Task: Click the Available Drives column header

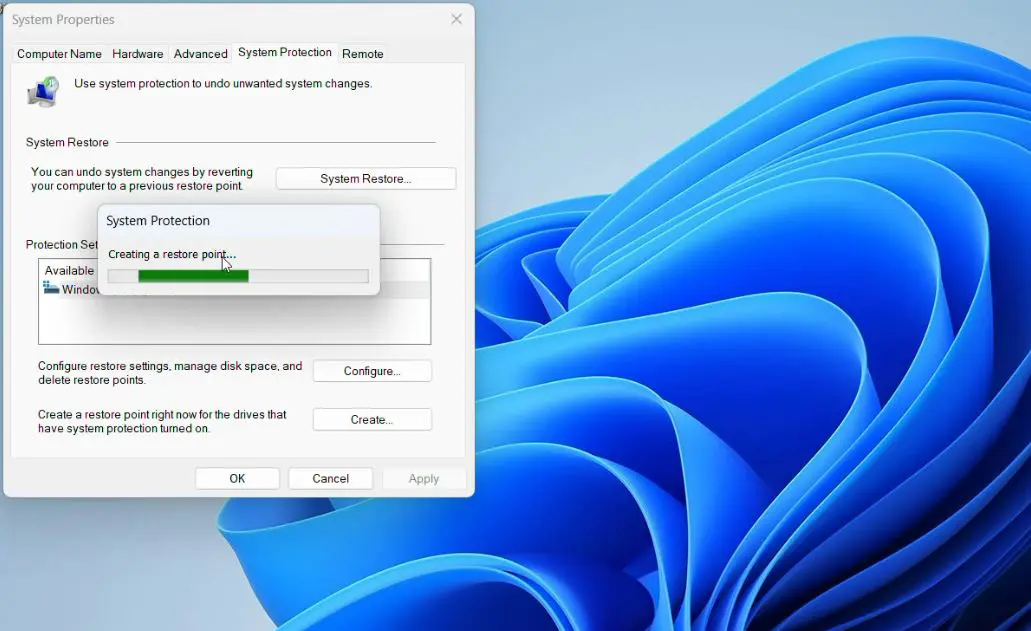Action: click(x=69, y=270)
